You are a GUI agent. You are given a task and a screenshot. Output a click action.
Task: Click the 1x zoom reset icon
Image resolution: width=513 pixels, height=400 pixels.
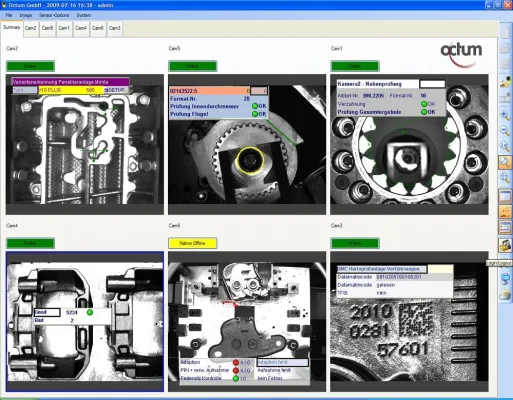[505, 146]
